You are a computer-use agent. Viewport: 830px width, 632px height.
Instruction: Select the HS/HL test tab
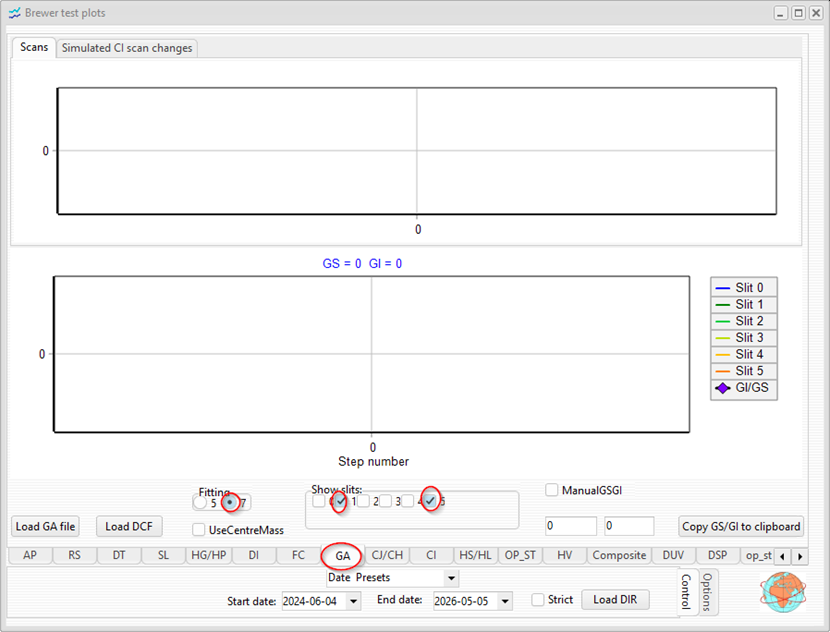click(475, 555)
